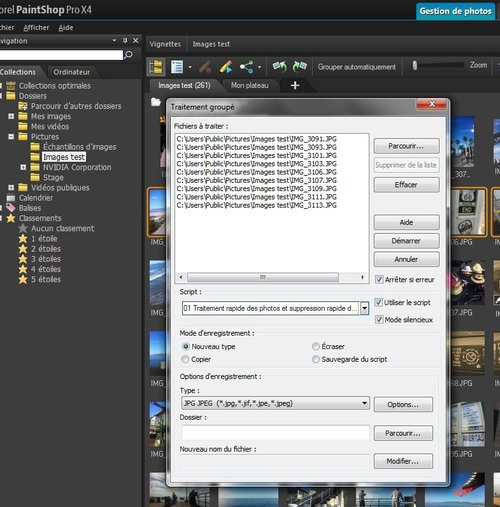Rotate photos right with toolbar icon

(x=299, y=66)
